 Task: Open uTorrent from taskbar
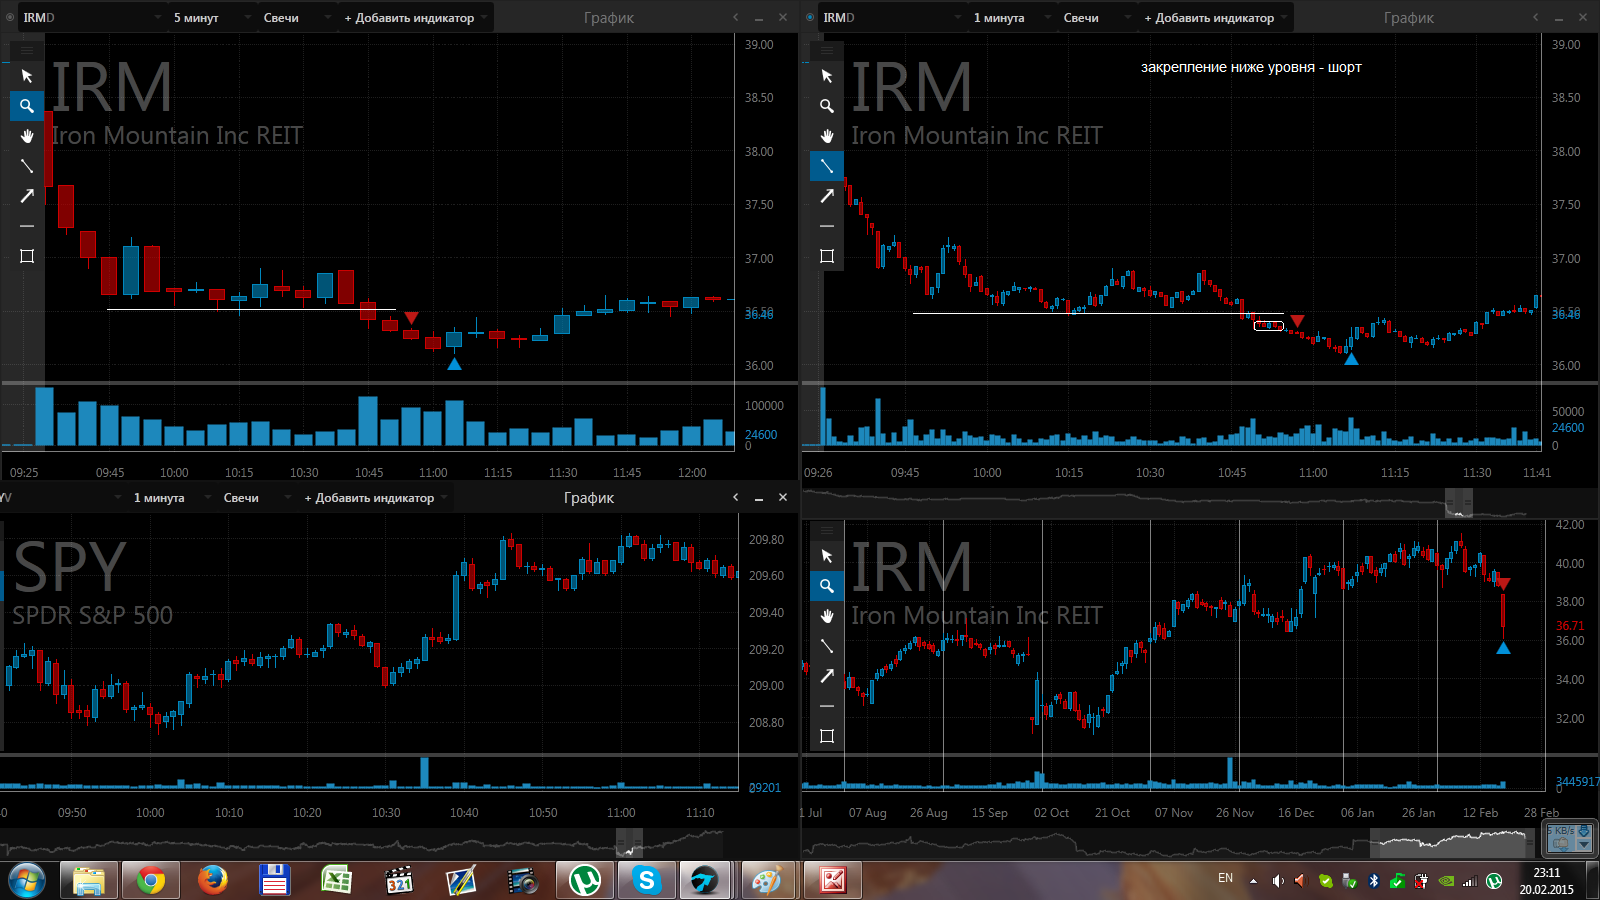click(584, 881)
